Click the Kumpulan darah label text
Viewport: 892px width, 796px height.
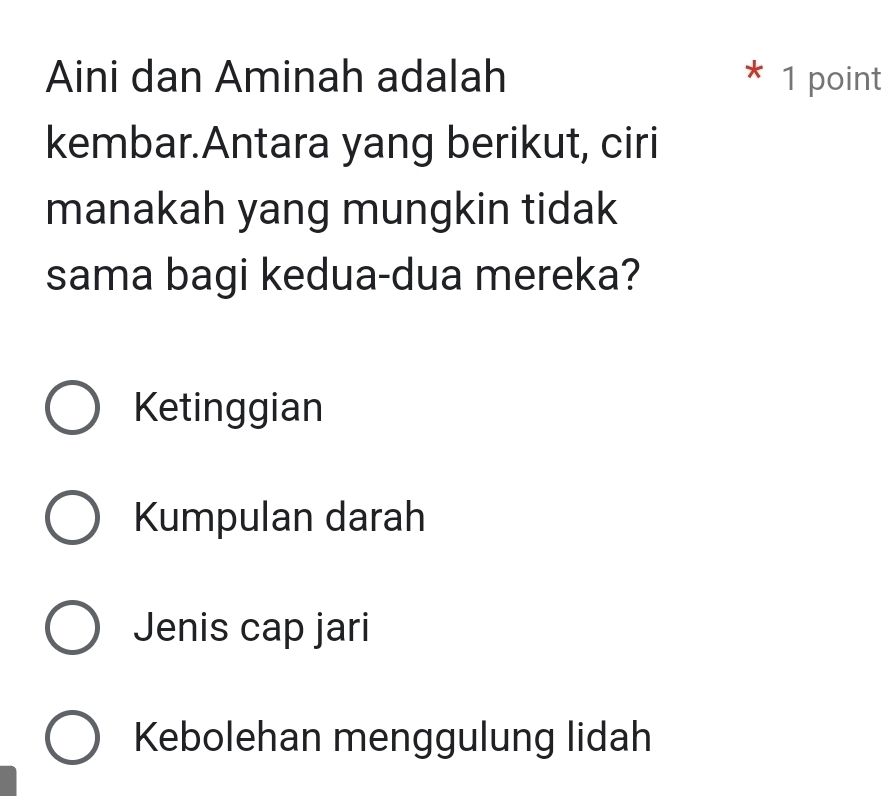[x=279, y=518]
